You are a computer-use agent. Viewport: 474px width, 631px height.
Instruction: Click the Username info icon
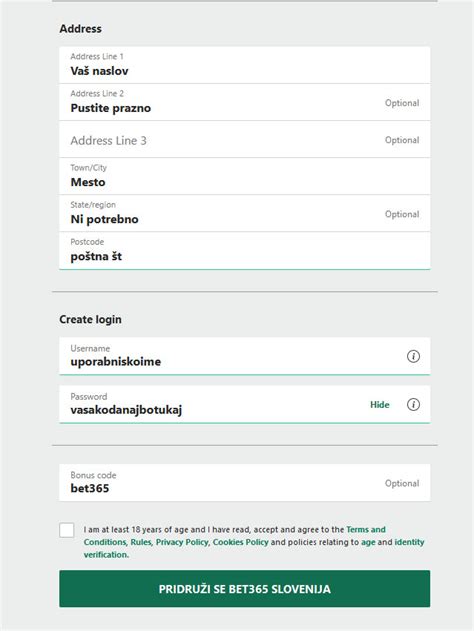413,356
